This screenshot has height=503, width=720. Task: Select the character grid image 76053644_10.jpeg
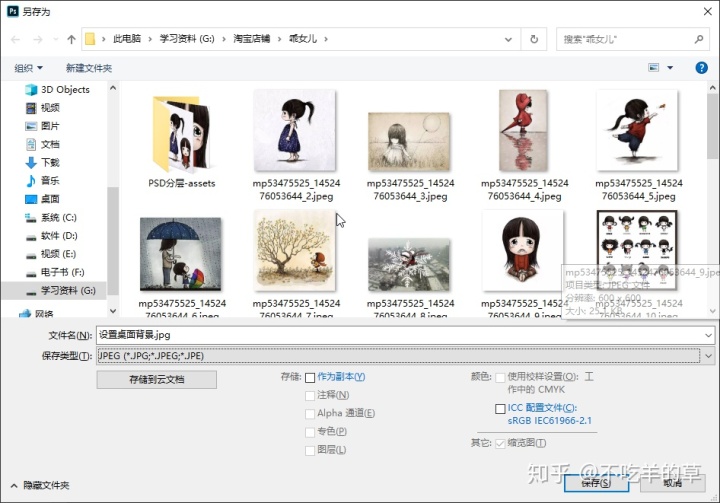[x=637, y=250]
